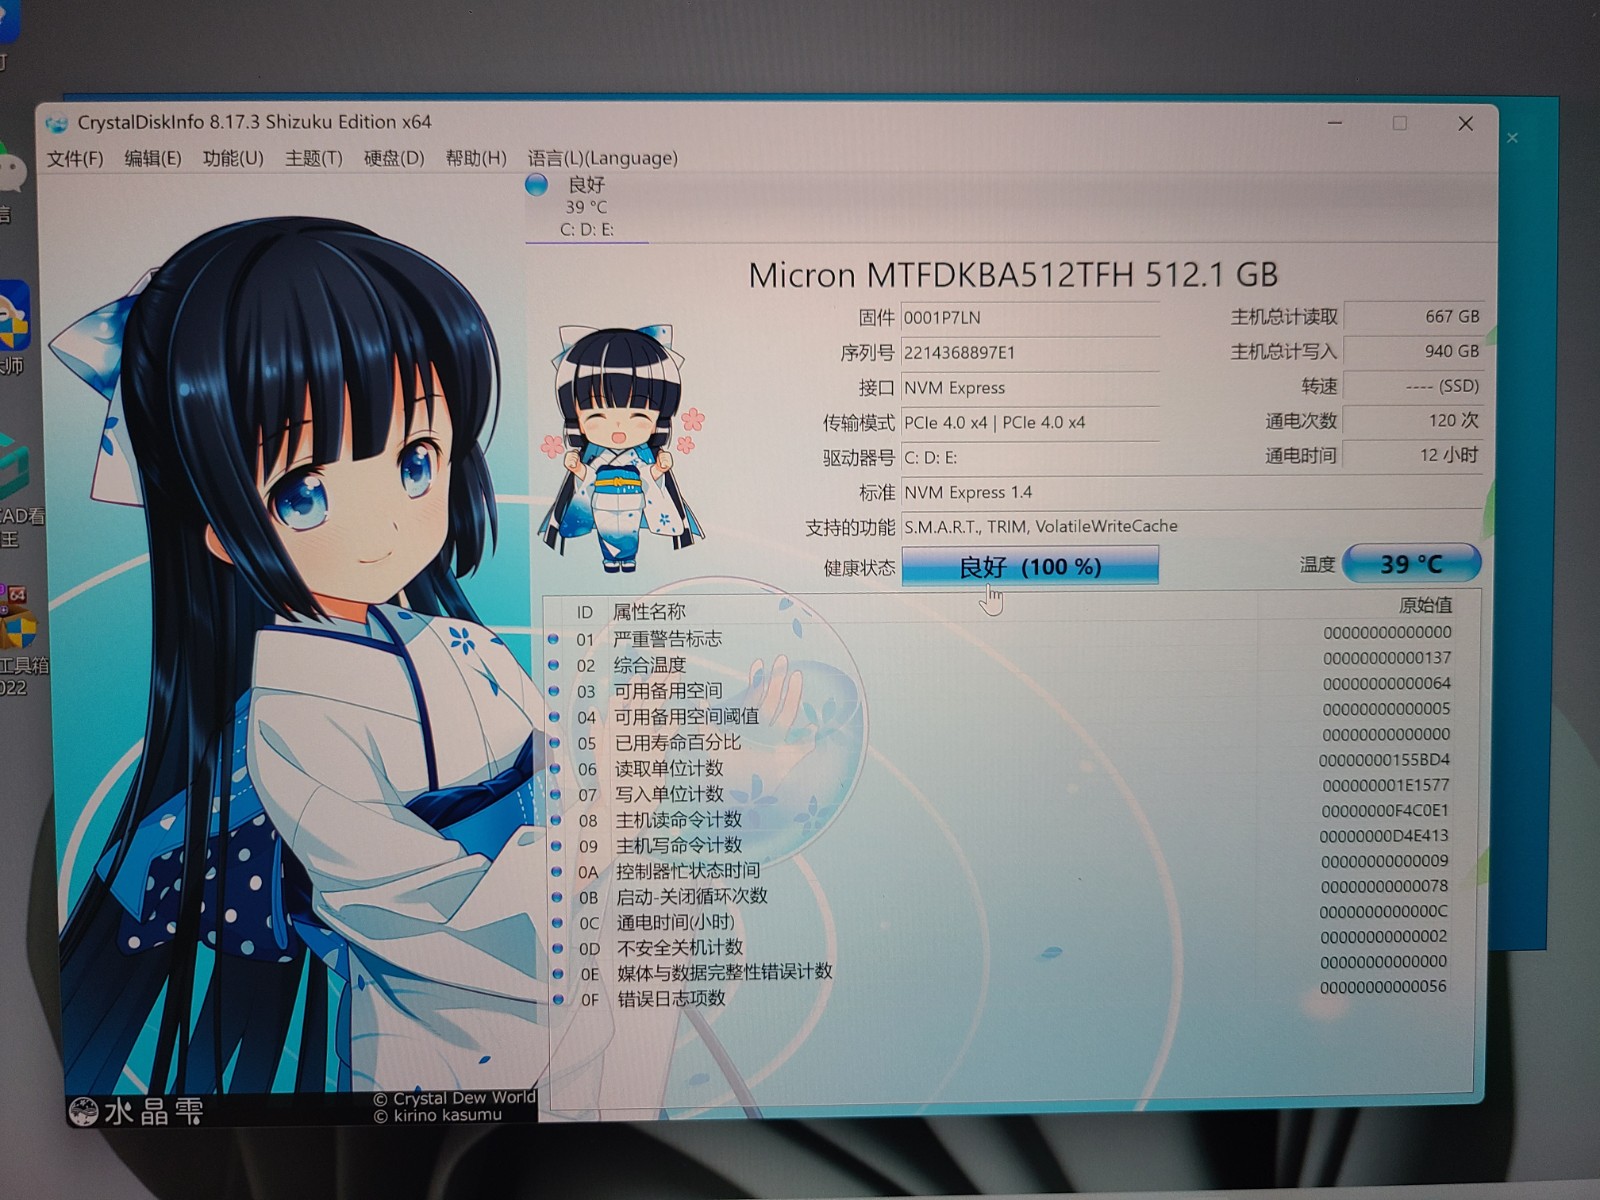
Task: Click the rotation rate value ---- (SSD)
Action: click(1413, 386)
